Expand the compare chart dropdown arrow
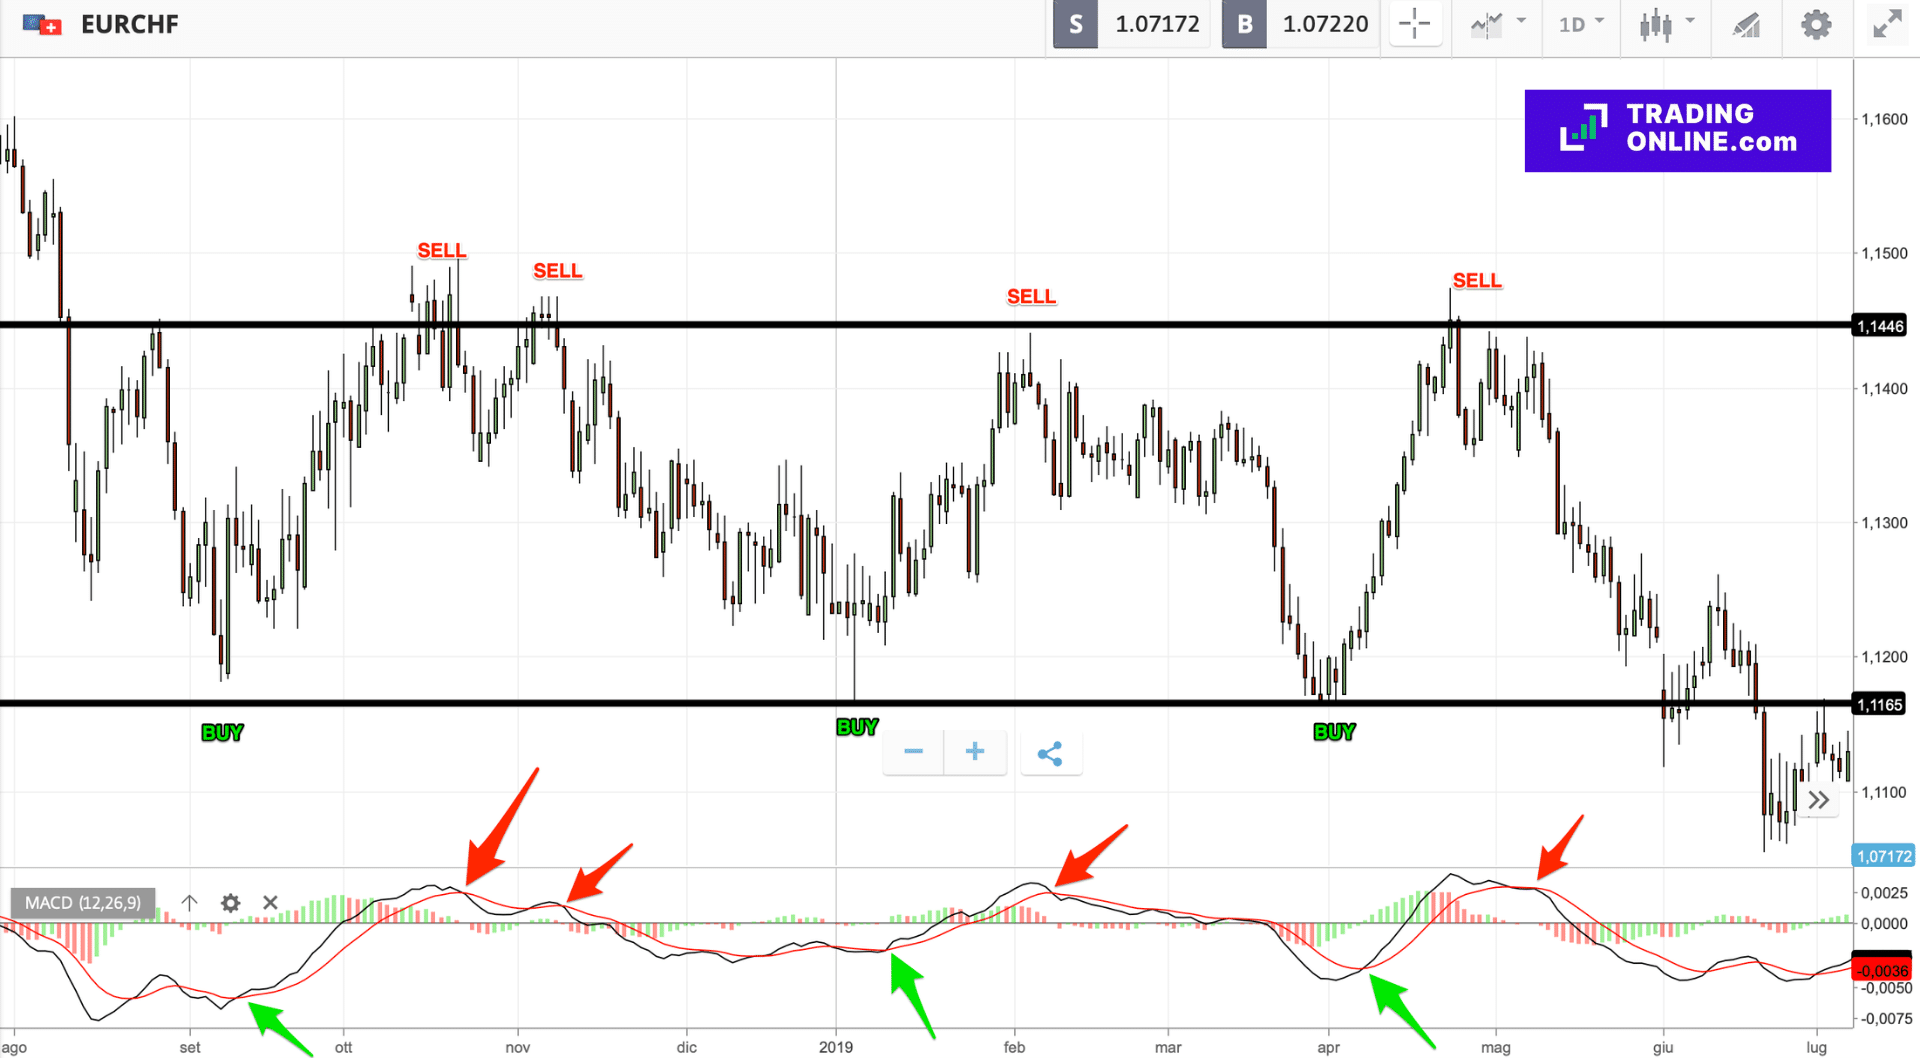Screen dimensions: 1920x1058 tap(1521, 20)
